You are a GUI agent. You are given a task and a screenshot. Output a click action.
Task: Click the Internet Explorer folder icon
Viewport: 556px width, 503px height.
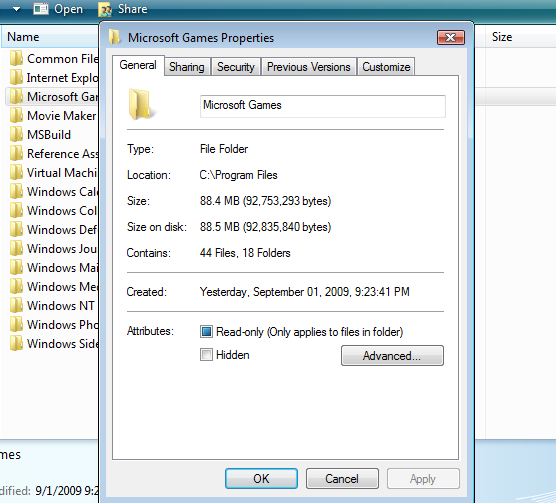16,78
